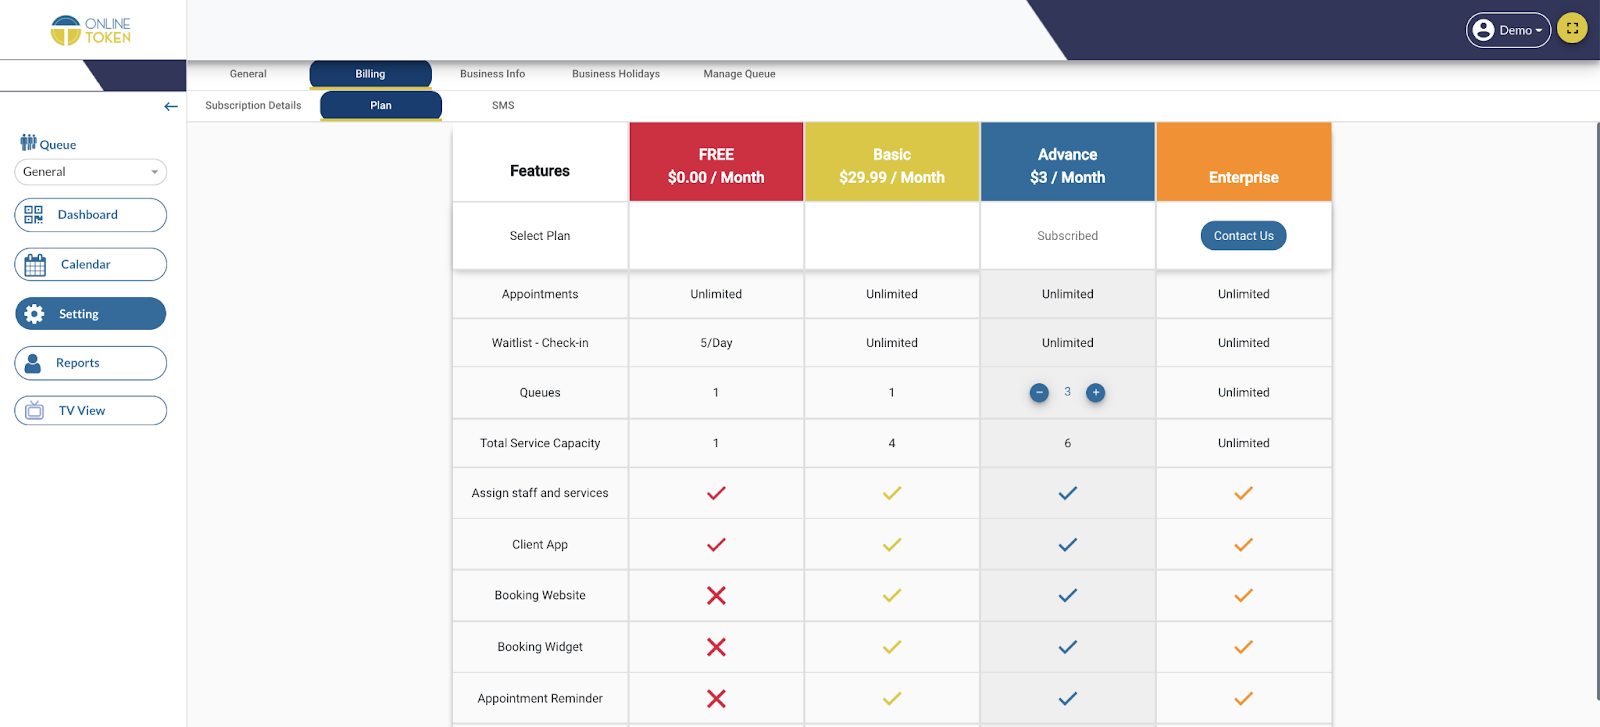Click the Contact Us button
The width and height of the screenshot is (1600, 727).
tap(1243, 236)
